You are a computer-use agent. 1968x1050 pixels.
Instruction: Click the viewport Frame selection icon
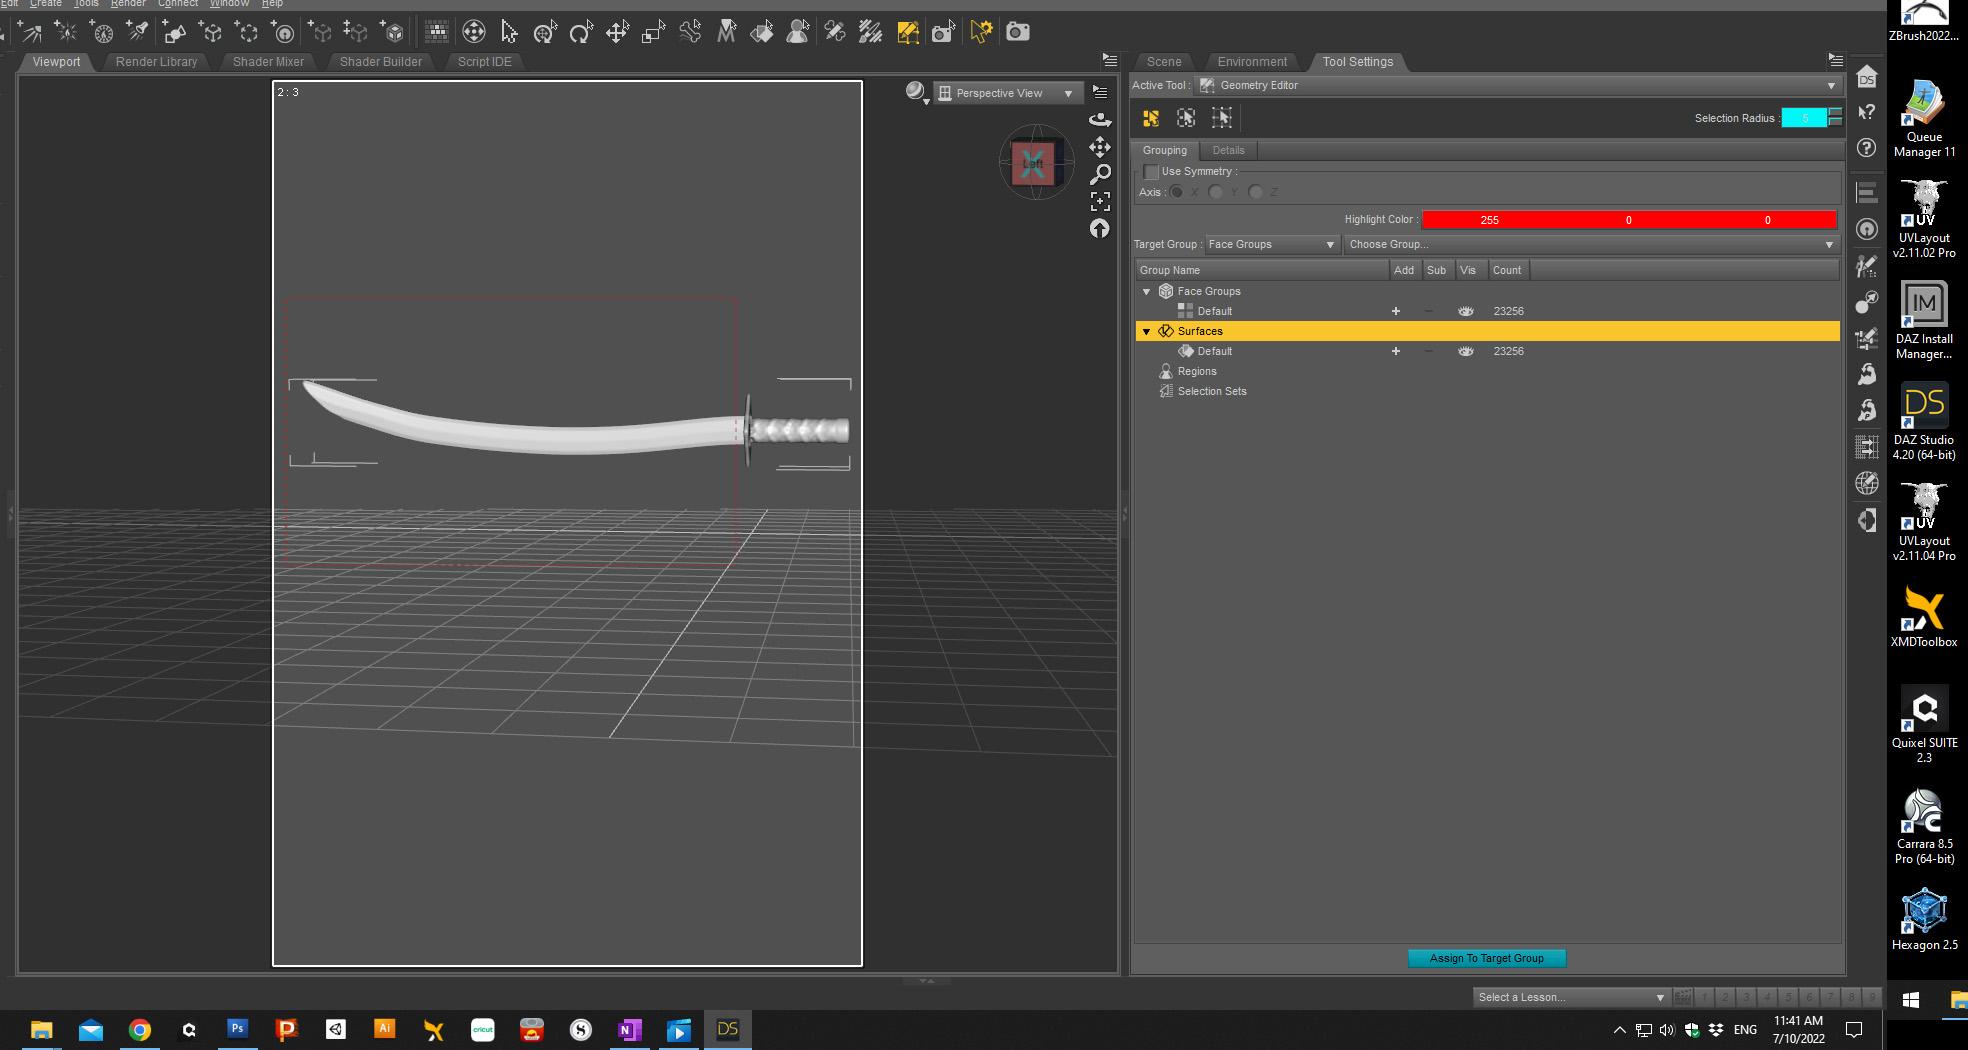click(x=1100, y=201)
